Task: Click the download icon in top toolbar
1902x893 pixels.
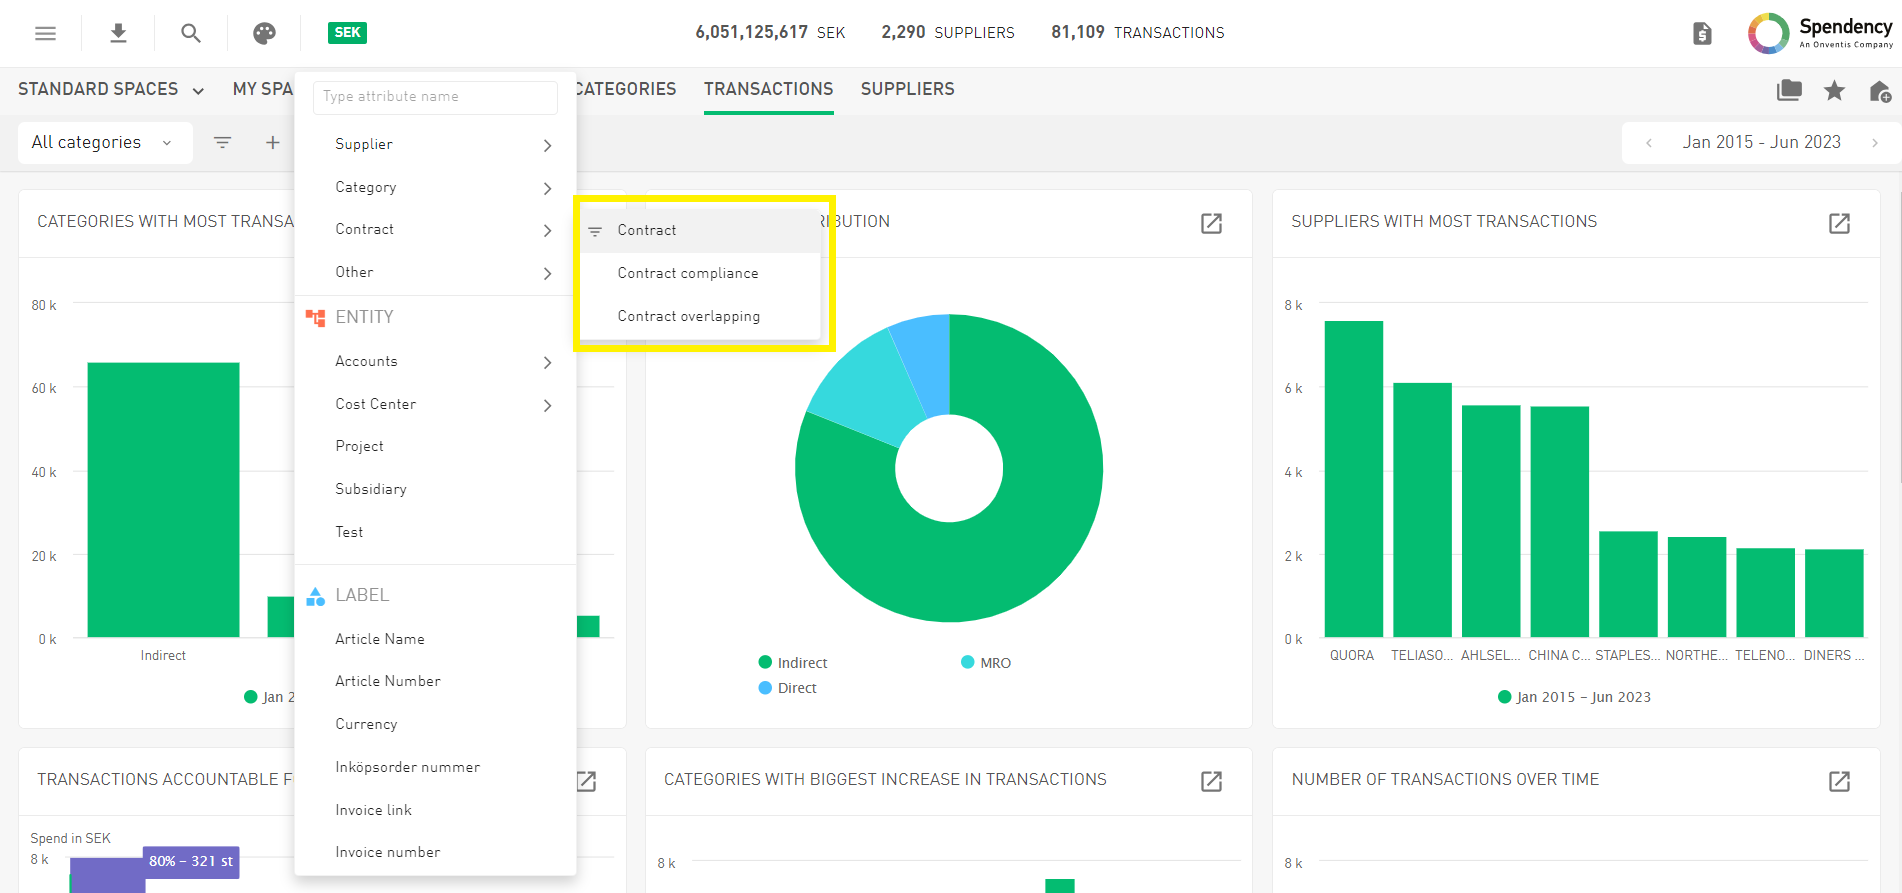Action: pos(118,33)
